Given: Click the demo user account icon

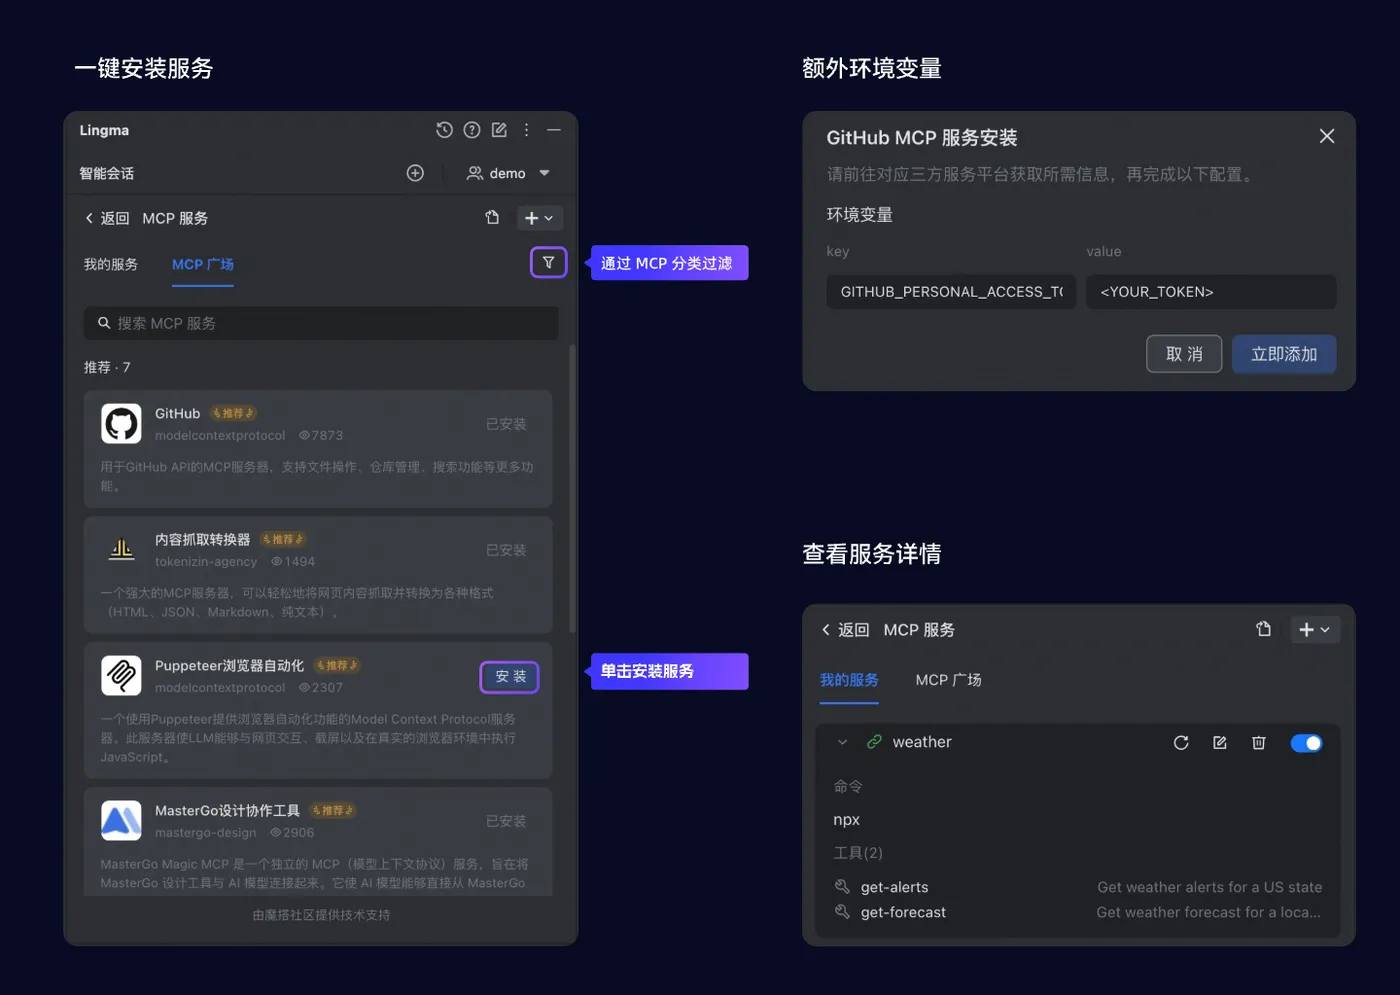Looking at the screenshot, I should click(x=475, y=173).
